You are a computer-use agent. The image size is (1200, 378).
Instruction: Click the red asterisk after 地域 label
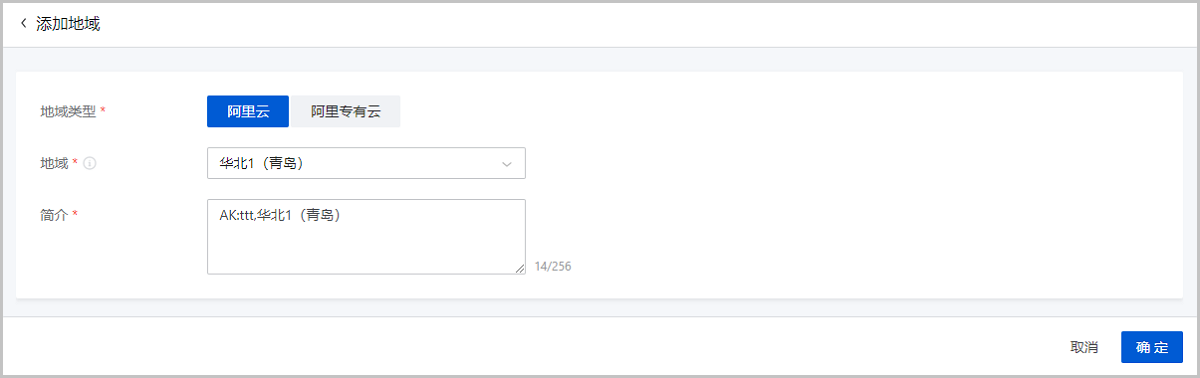(75, 162)
